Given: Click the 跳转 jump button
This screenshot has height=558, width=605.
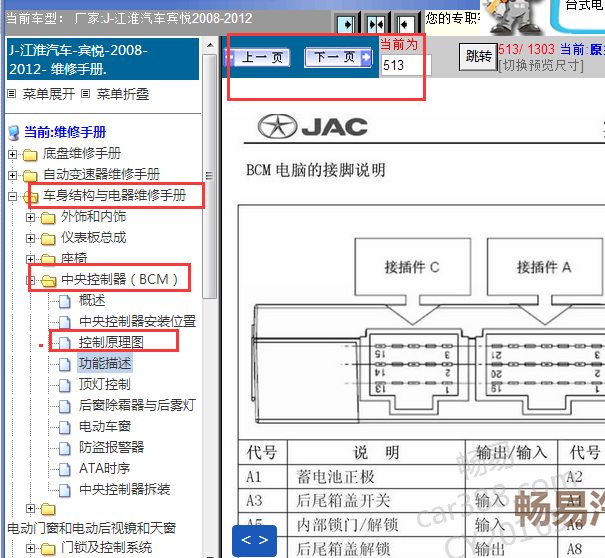Looking at the screenshot, I should (x=478, y=57).
